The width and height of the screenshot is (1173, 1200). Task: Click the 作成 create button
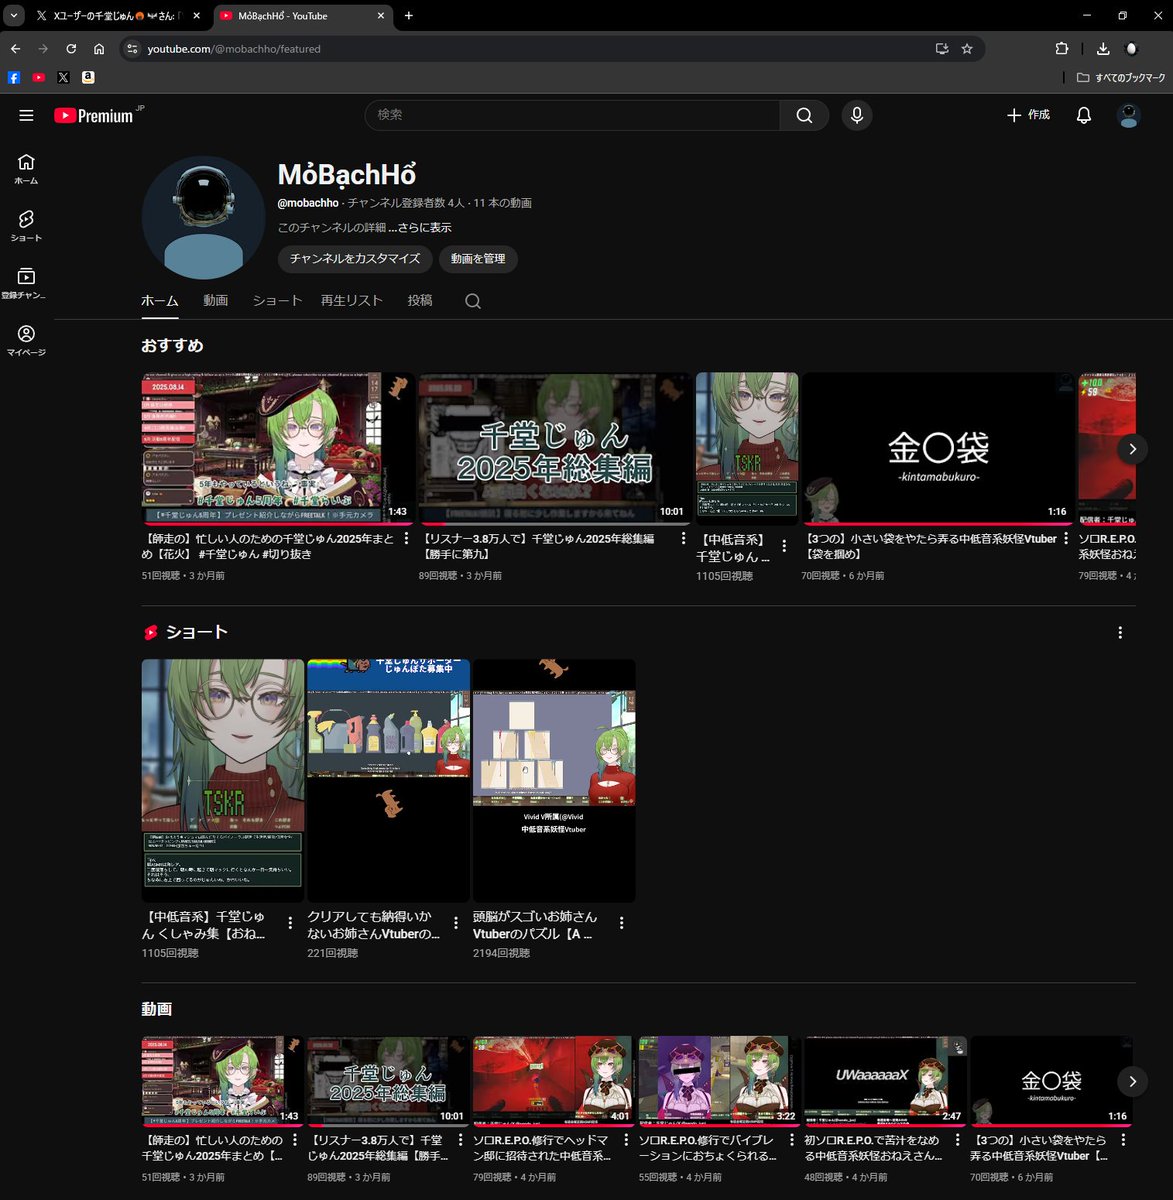click(1028, 115)
